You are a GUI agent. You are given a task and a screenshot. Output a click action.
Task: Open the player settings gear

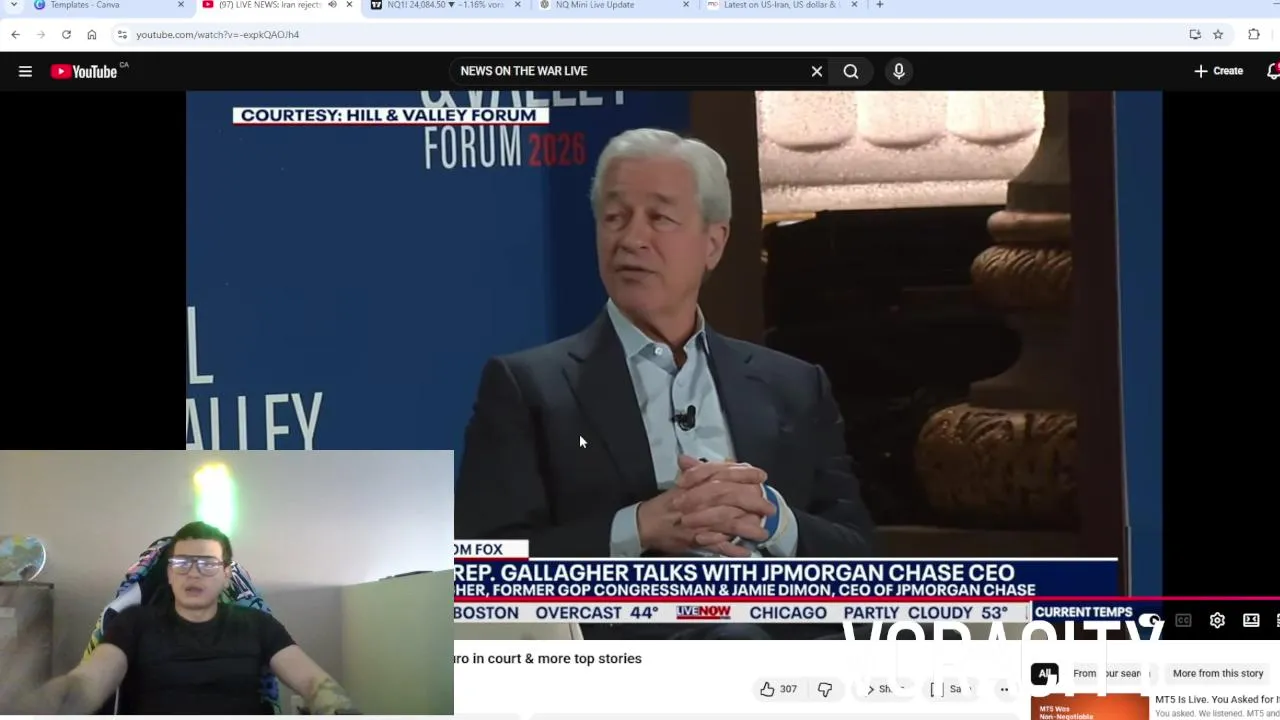pos(1217,620)
